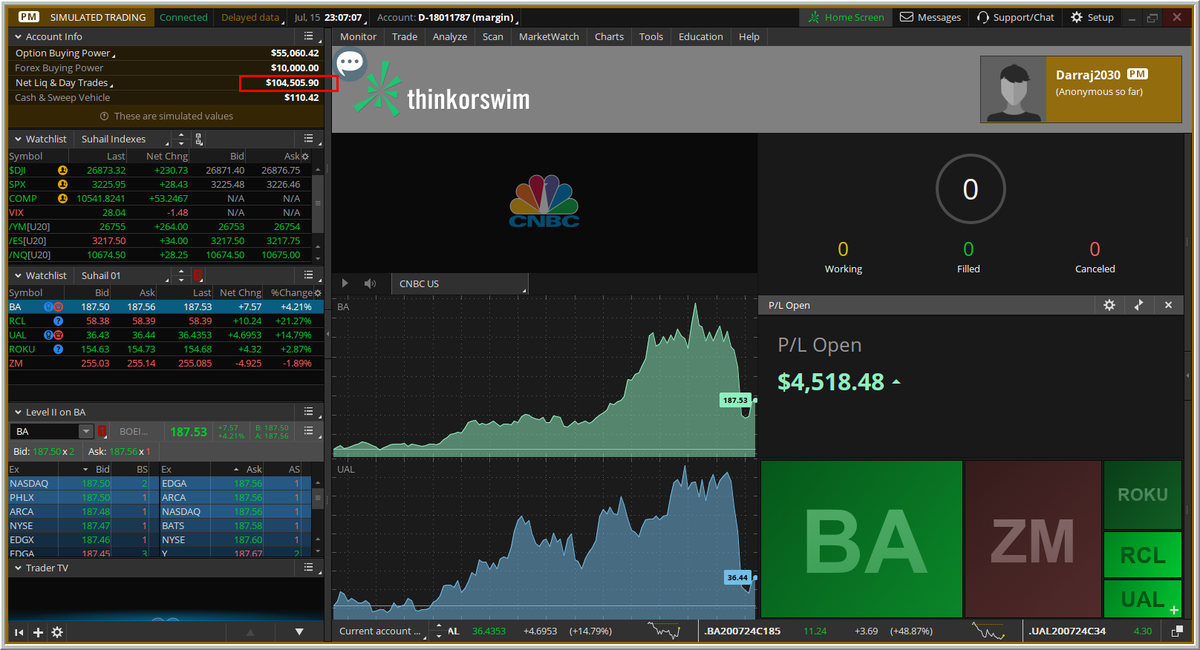Click red phone icon on BA row
The image size is (1200, 650).
(59, 307)
